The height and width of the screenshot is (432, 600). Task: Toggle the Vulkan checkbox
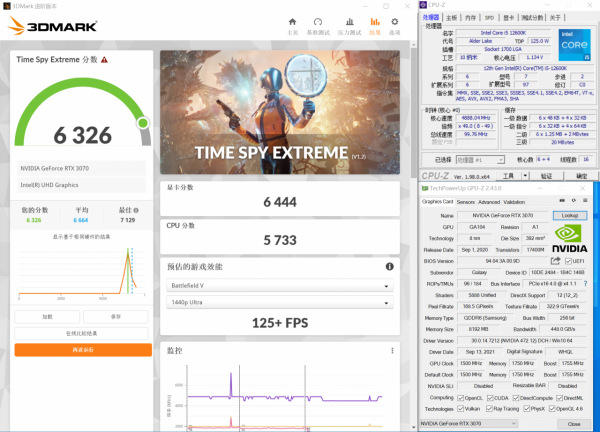click(461, 409)
